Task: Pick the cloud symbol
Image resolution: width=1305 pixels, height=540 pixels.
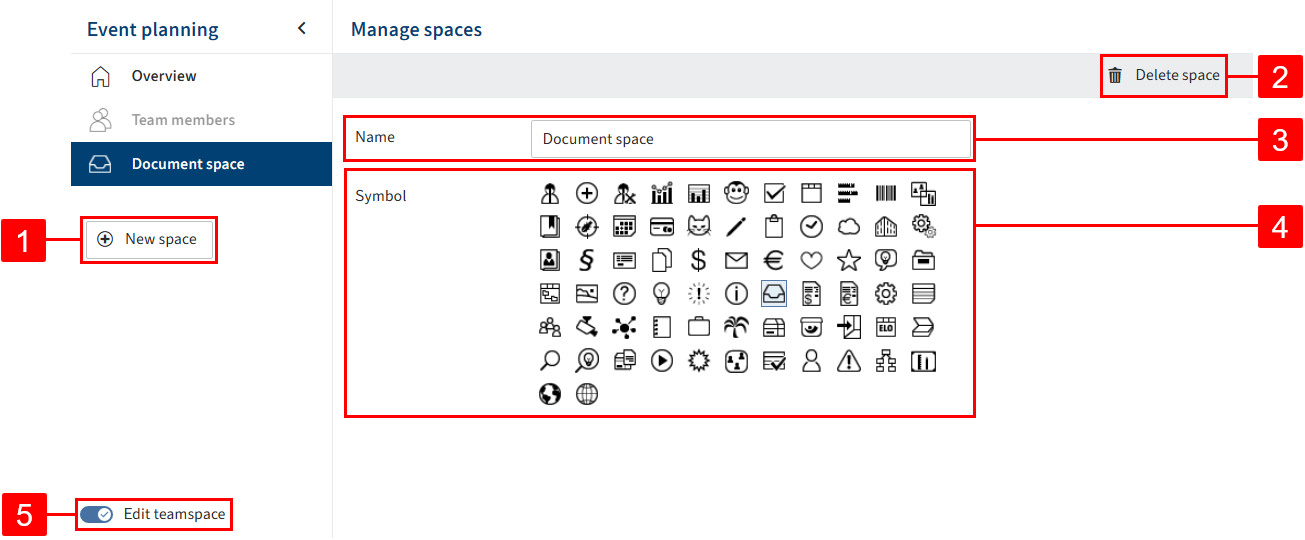Action: click(x=849, y=227)
